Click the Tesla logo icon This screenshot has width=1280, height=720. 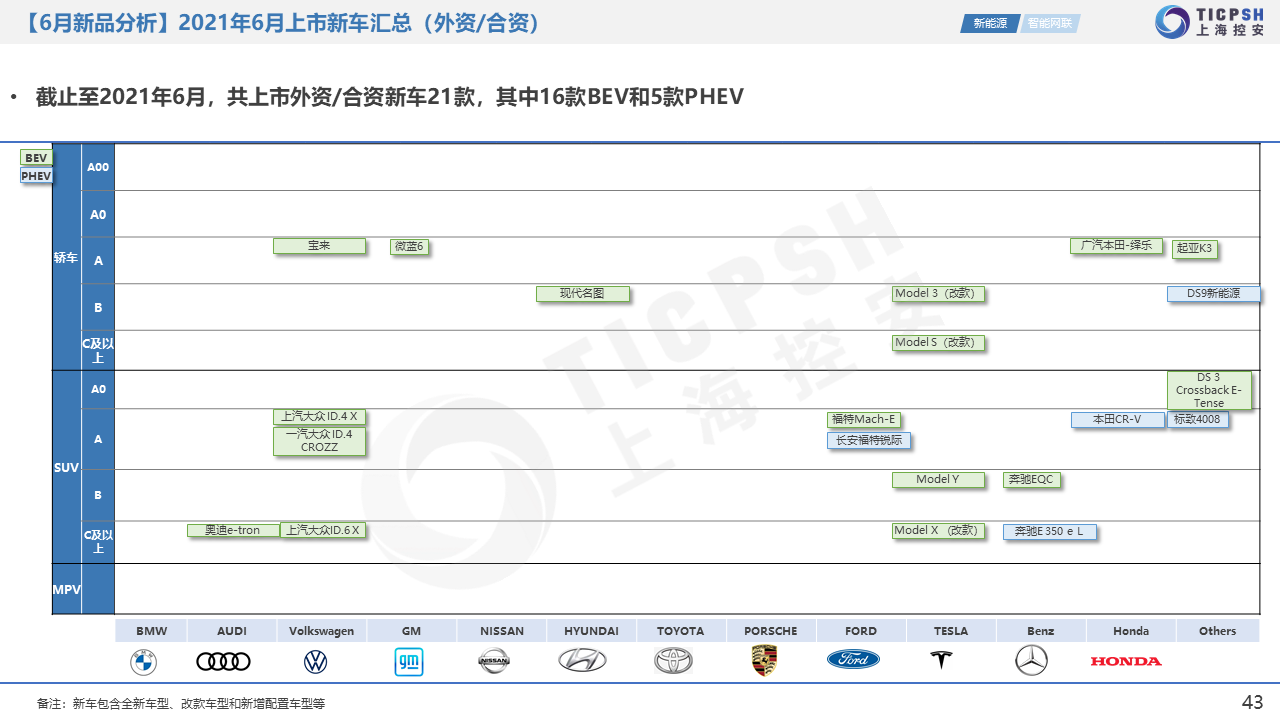[940, 661]
